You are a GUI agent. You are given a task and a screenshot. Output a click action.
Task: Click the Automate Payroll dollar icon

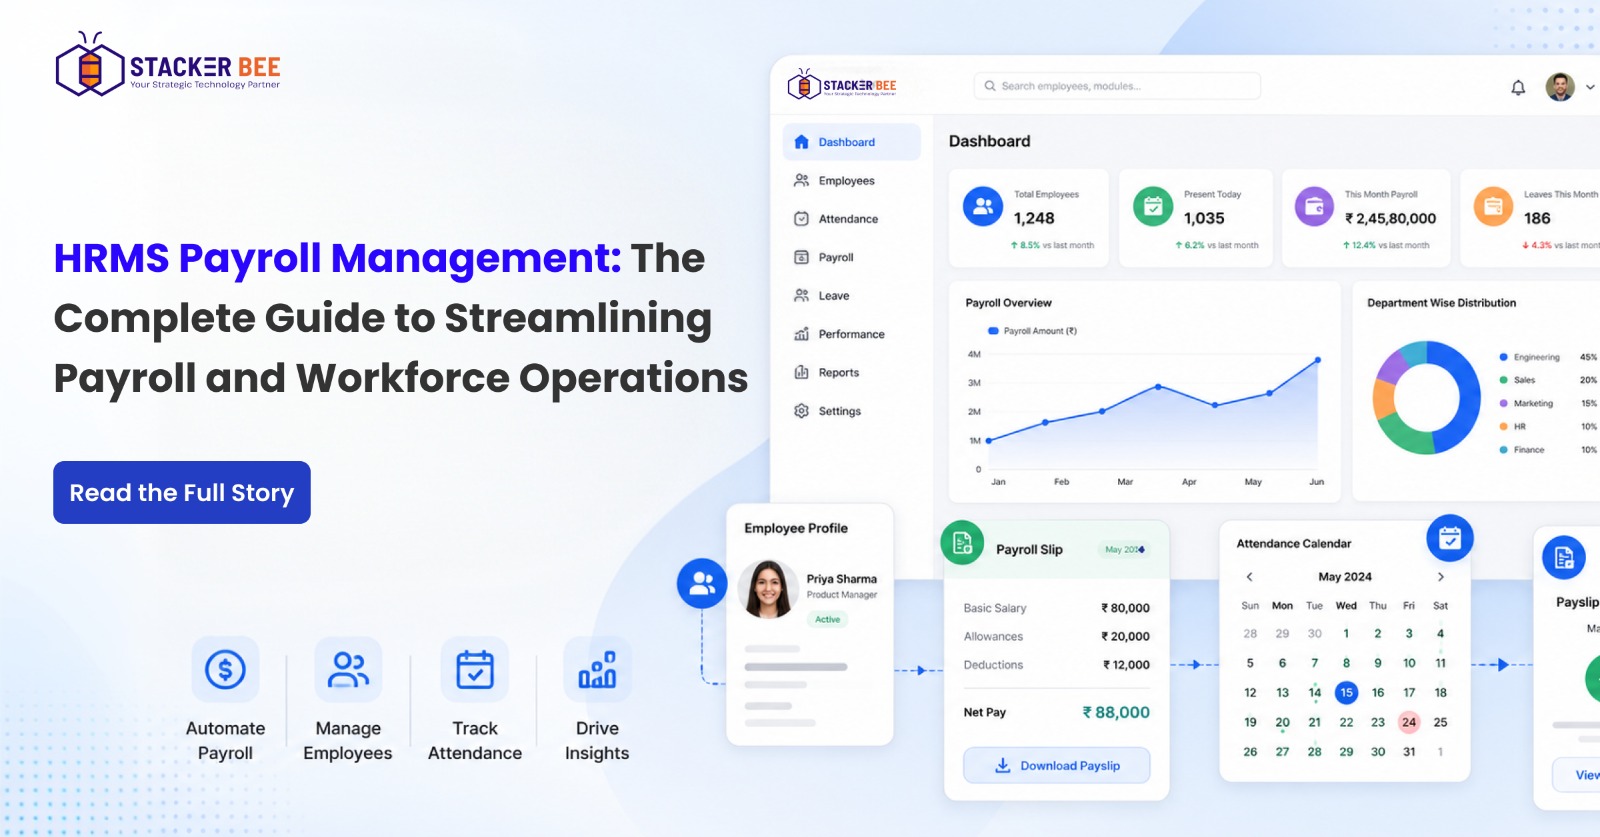pyautogui.click(x=225, y=669)
